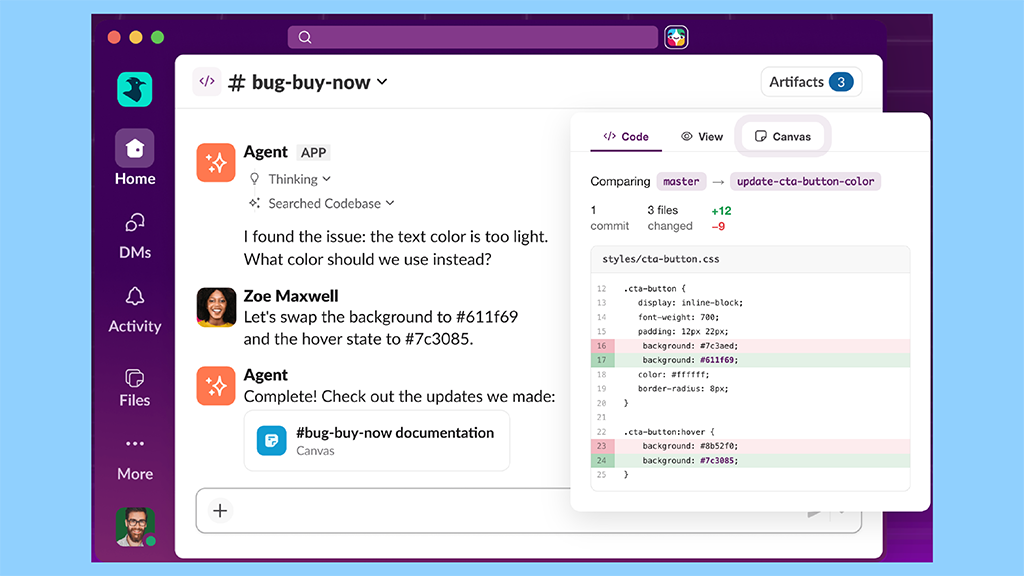Switch to the Code tab
Image resolution: width=1024 pixels, height=576 pixels.
point(626,136)
